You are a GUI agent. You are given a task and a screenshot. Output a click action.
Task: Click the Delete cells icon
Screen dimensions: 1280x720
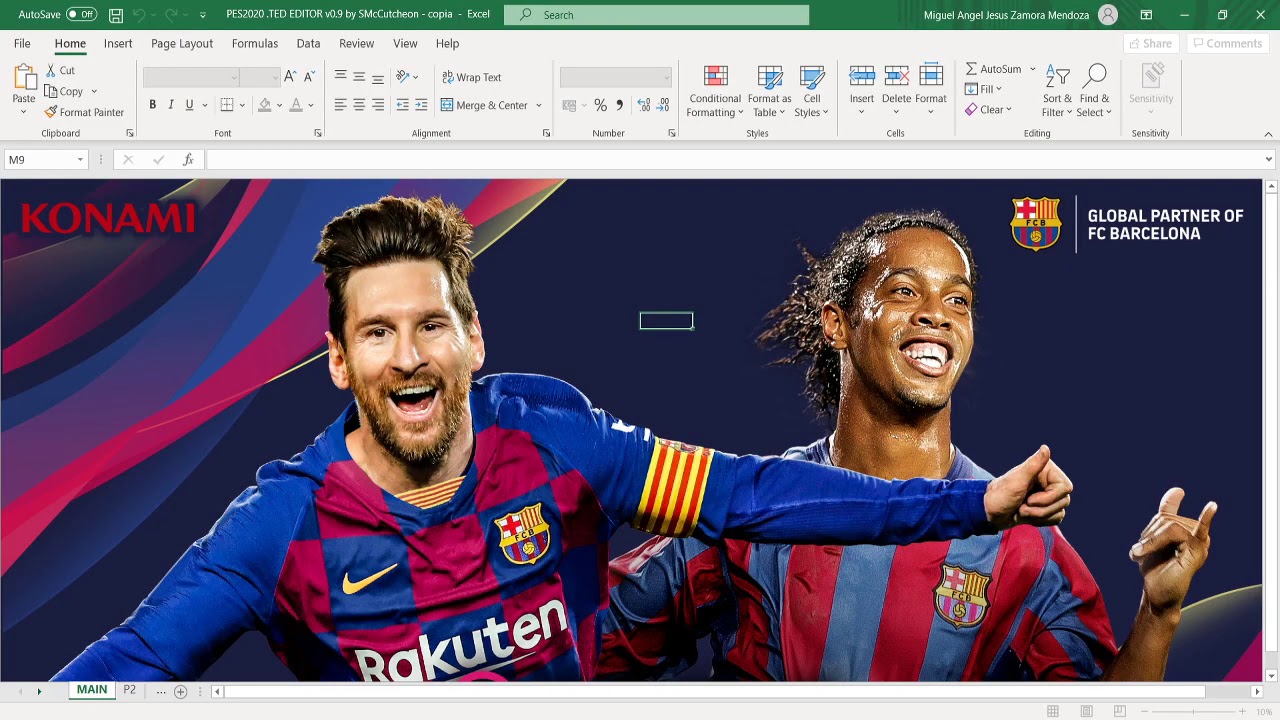coord(896,76)
